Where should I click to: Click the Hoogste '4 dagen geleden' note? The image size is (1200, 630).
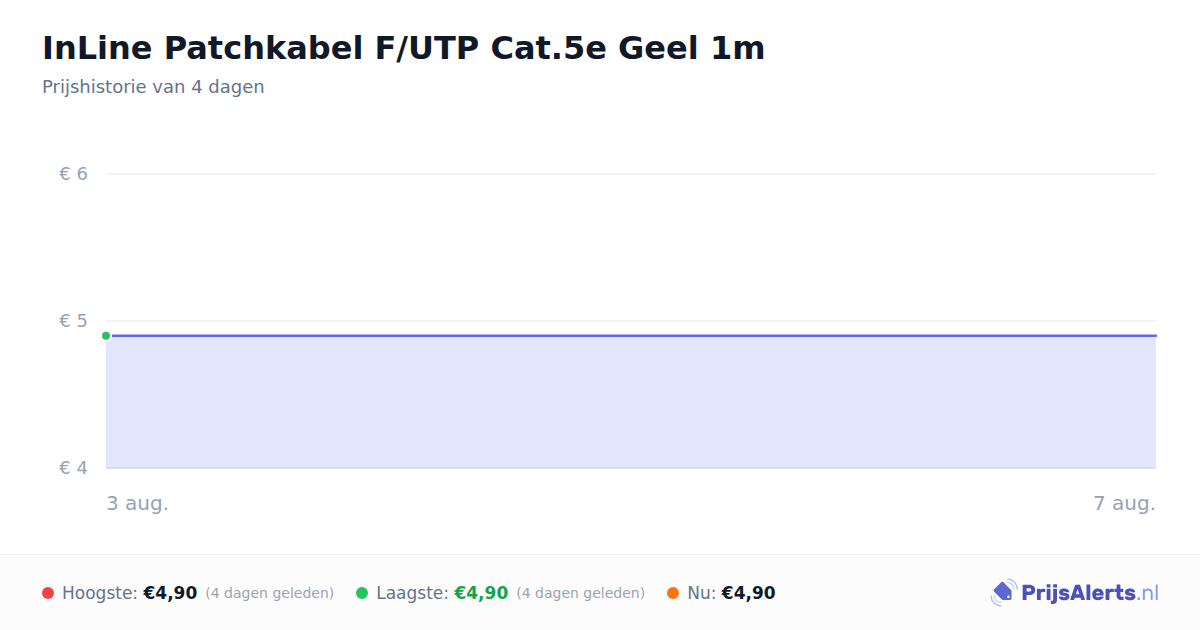(x=270, y=593)
